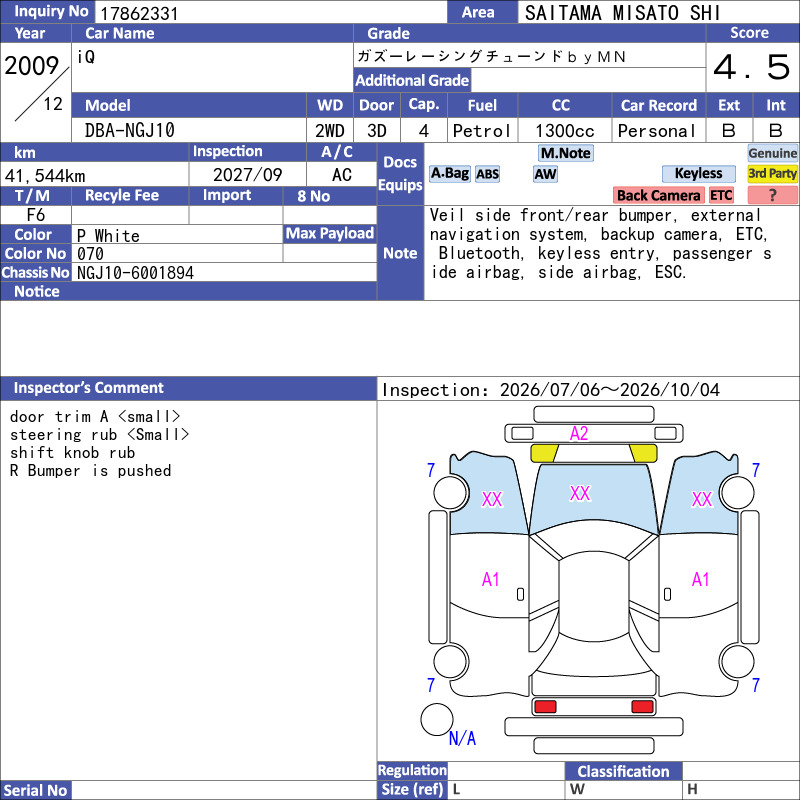800x800 pixels.
Task: Click the red ETC badge
Action: 721,195
